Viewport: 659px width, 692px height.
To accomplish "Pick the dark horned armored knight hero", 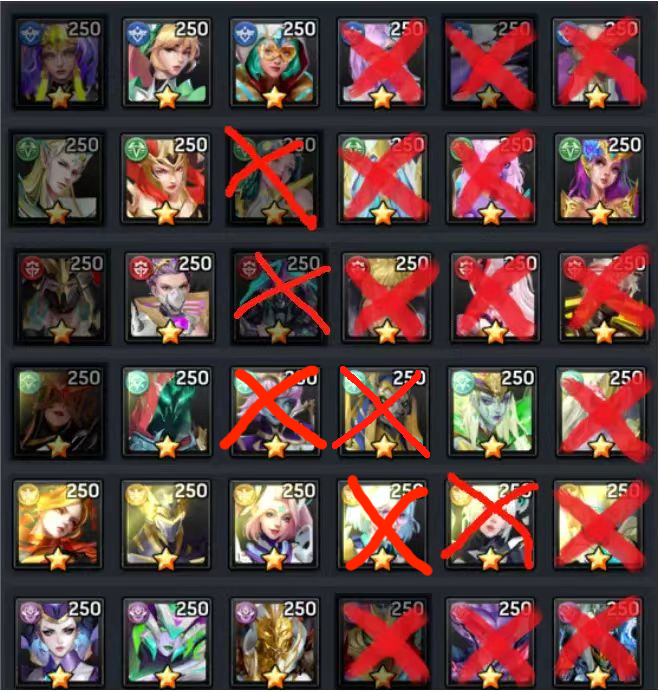I will coord(61,297).
